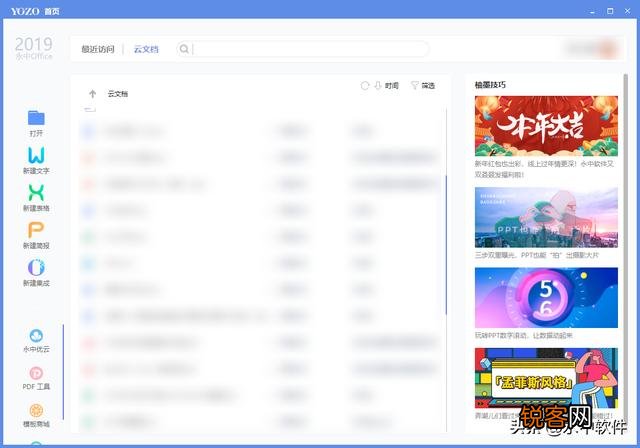Click the 云文档 breadcrumb path label

click(118, 94)
